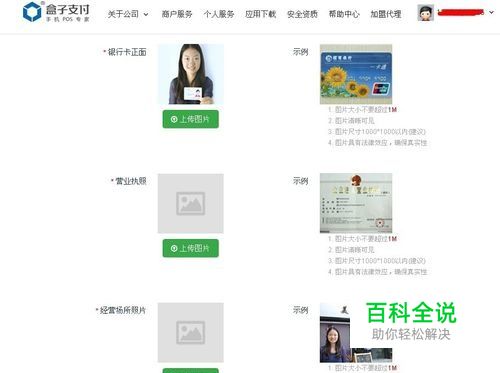Select the 营业执照 label text
The width and height of the screenshot is (500, 373).
(131, 181)
